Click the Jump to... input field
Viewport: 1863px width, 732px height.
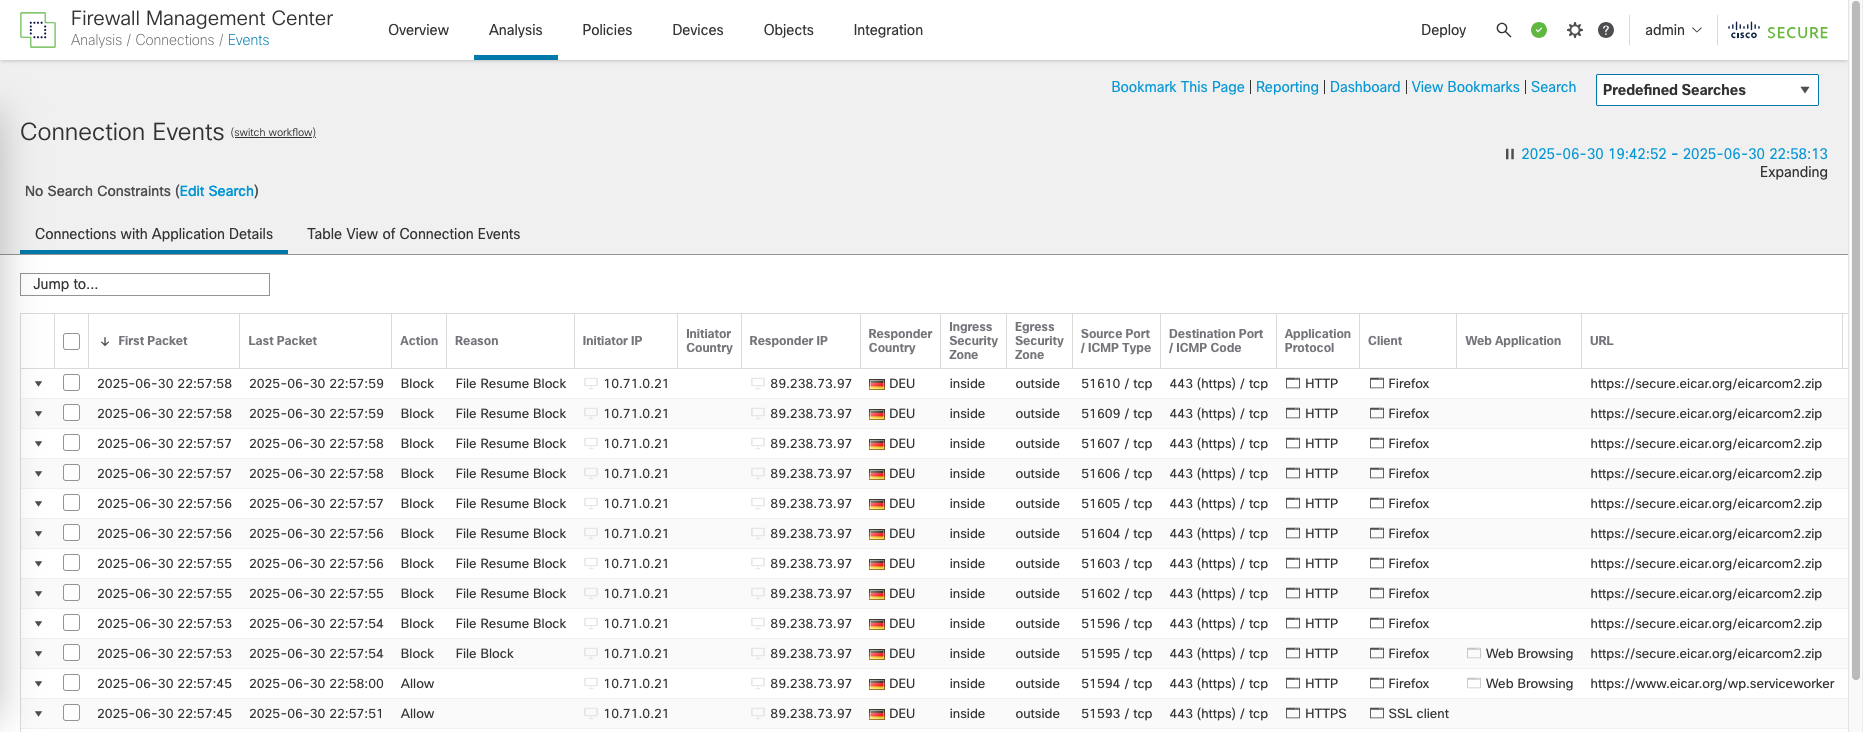pos(145,284)
